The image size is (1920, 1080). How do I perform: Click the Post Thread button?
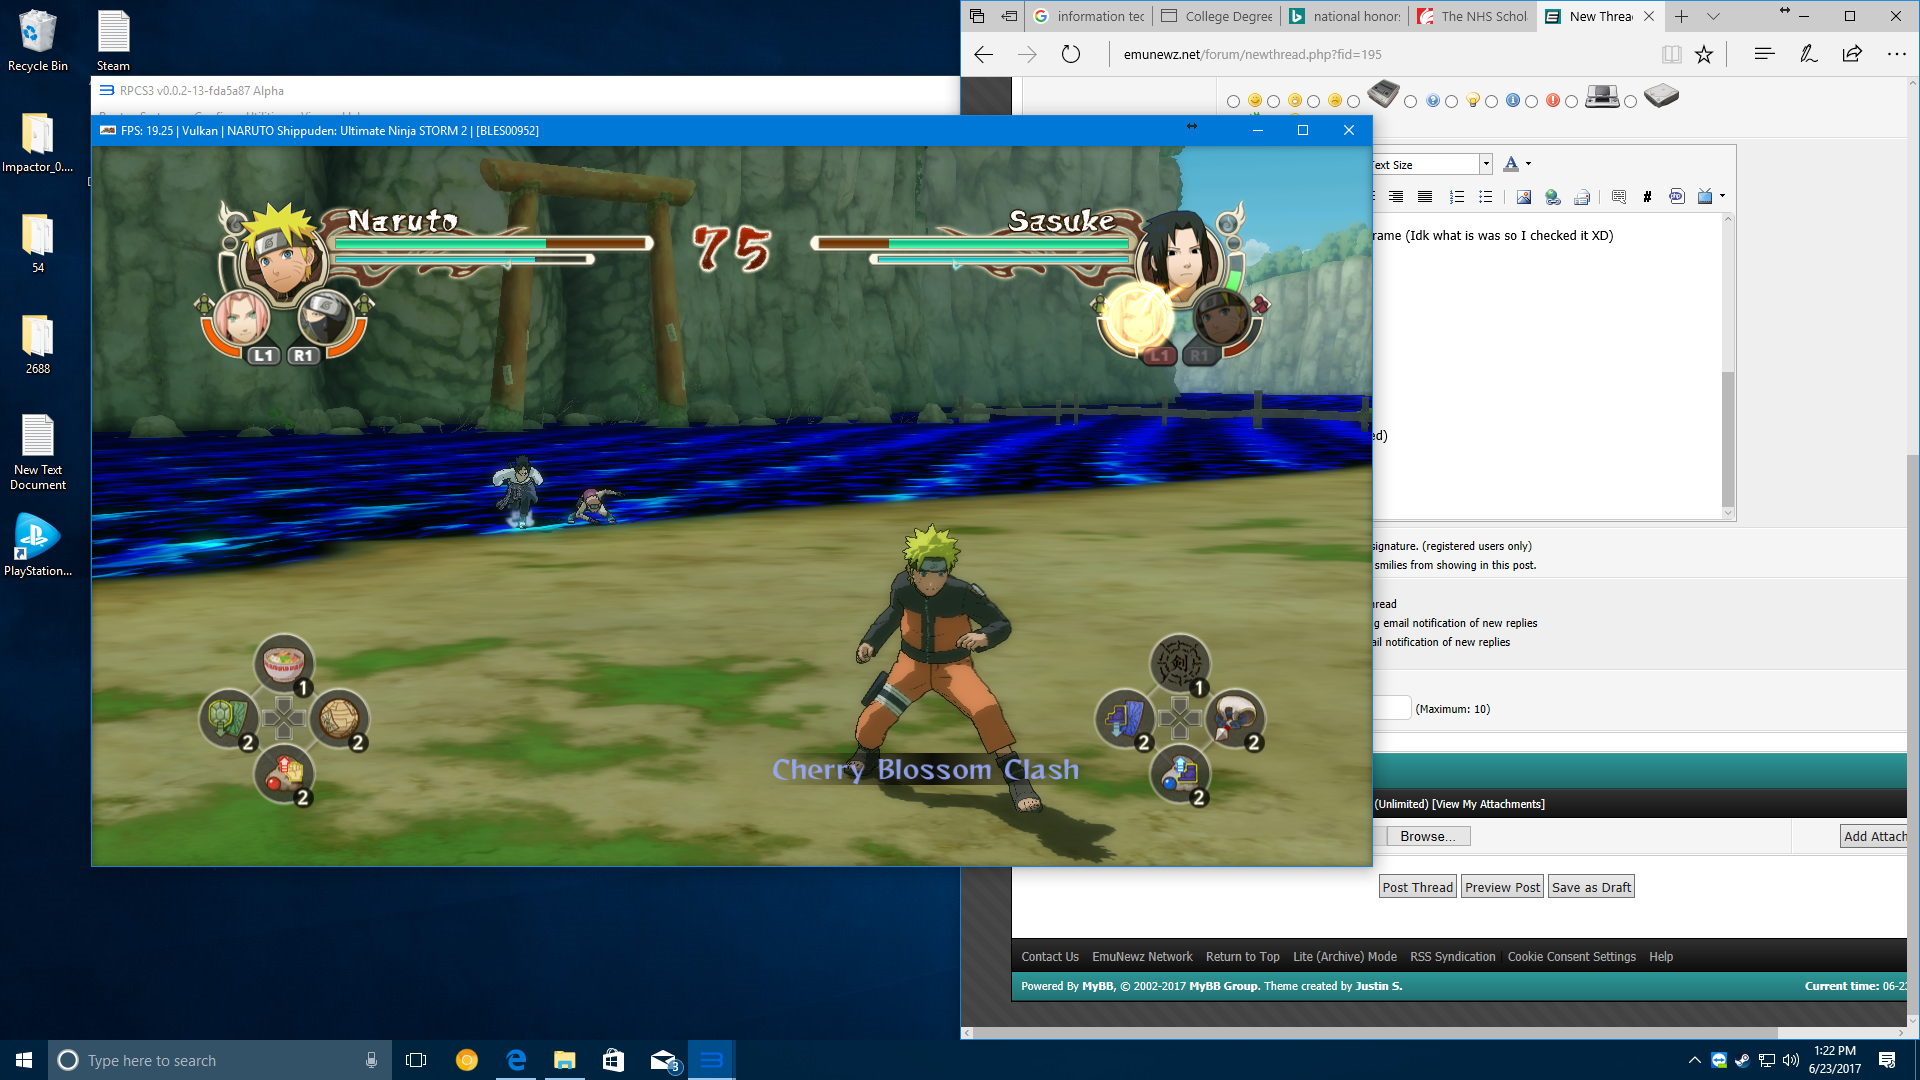pos(1417,887)
